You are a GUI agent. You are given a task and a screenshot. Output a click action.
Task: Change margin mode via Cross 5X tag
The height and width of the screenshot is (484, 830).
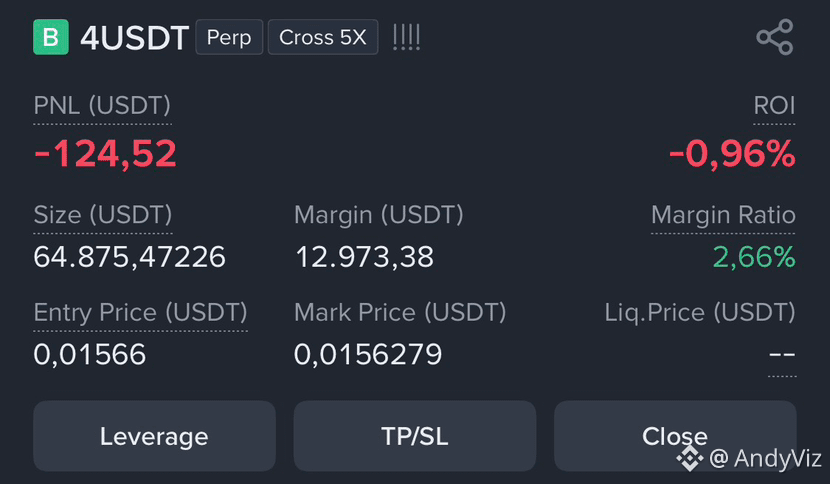[x=323, y=37]
